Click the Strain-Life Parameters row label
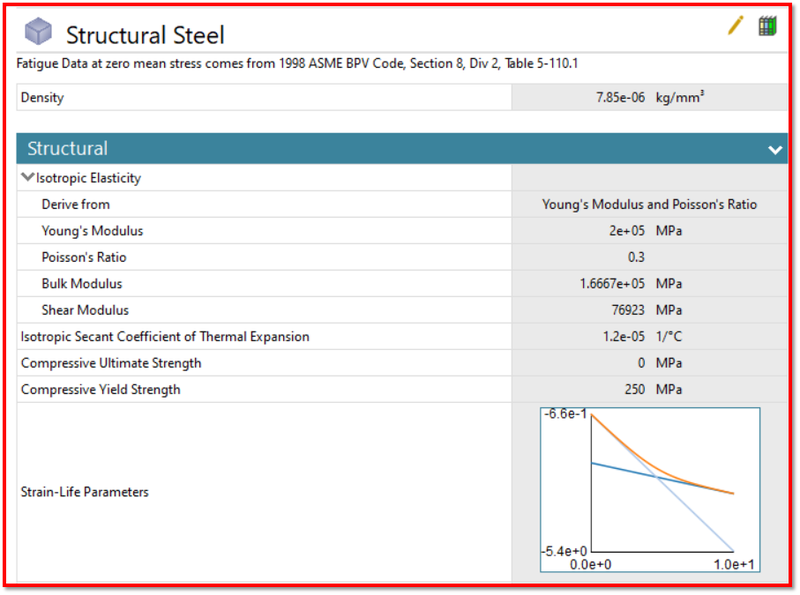The height and width of the screenshot is (595, 800). tap(85, 492)
